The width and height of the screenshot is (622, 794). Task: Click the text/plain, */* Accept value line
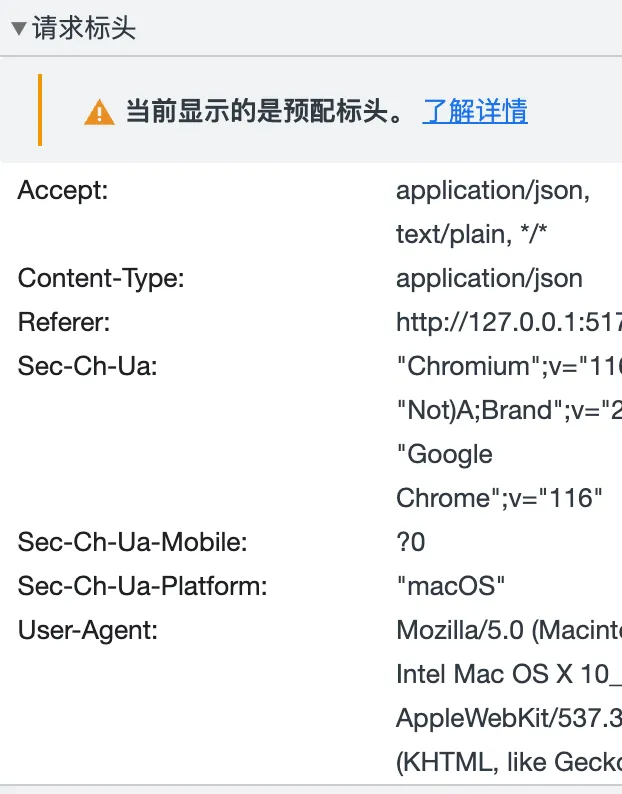tap(472, 234)
